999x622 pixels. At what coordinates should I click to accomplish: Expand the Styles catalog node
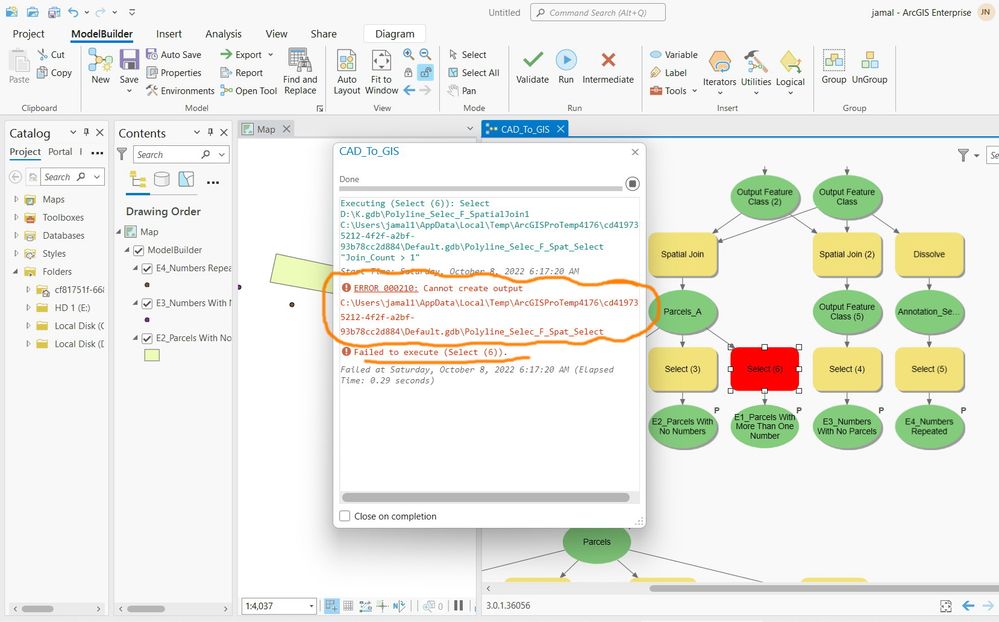pyautogui.click(x=16, y=253)
